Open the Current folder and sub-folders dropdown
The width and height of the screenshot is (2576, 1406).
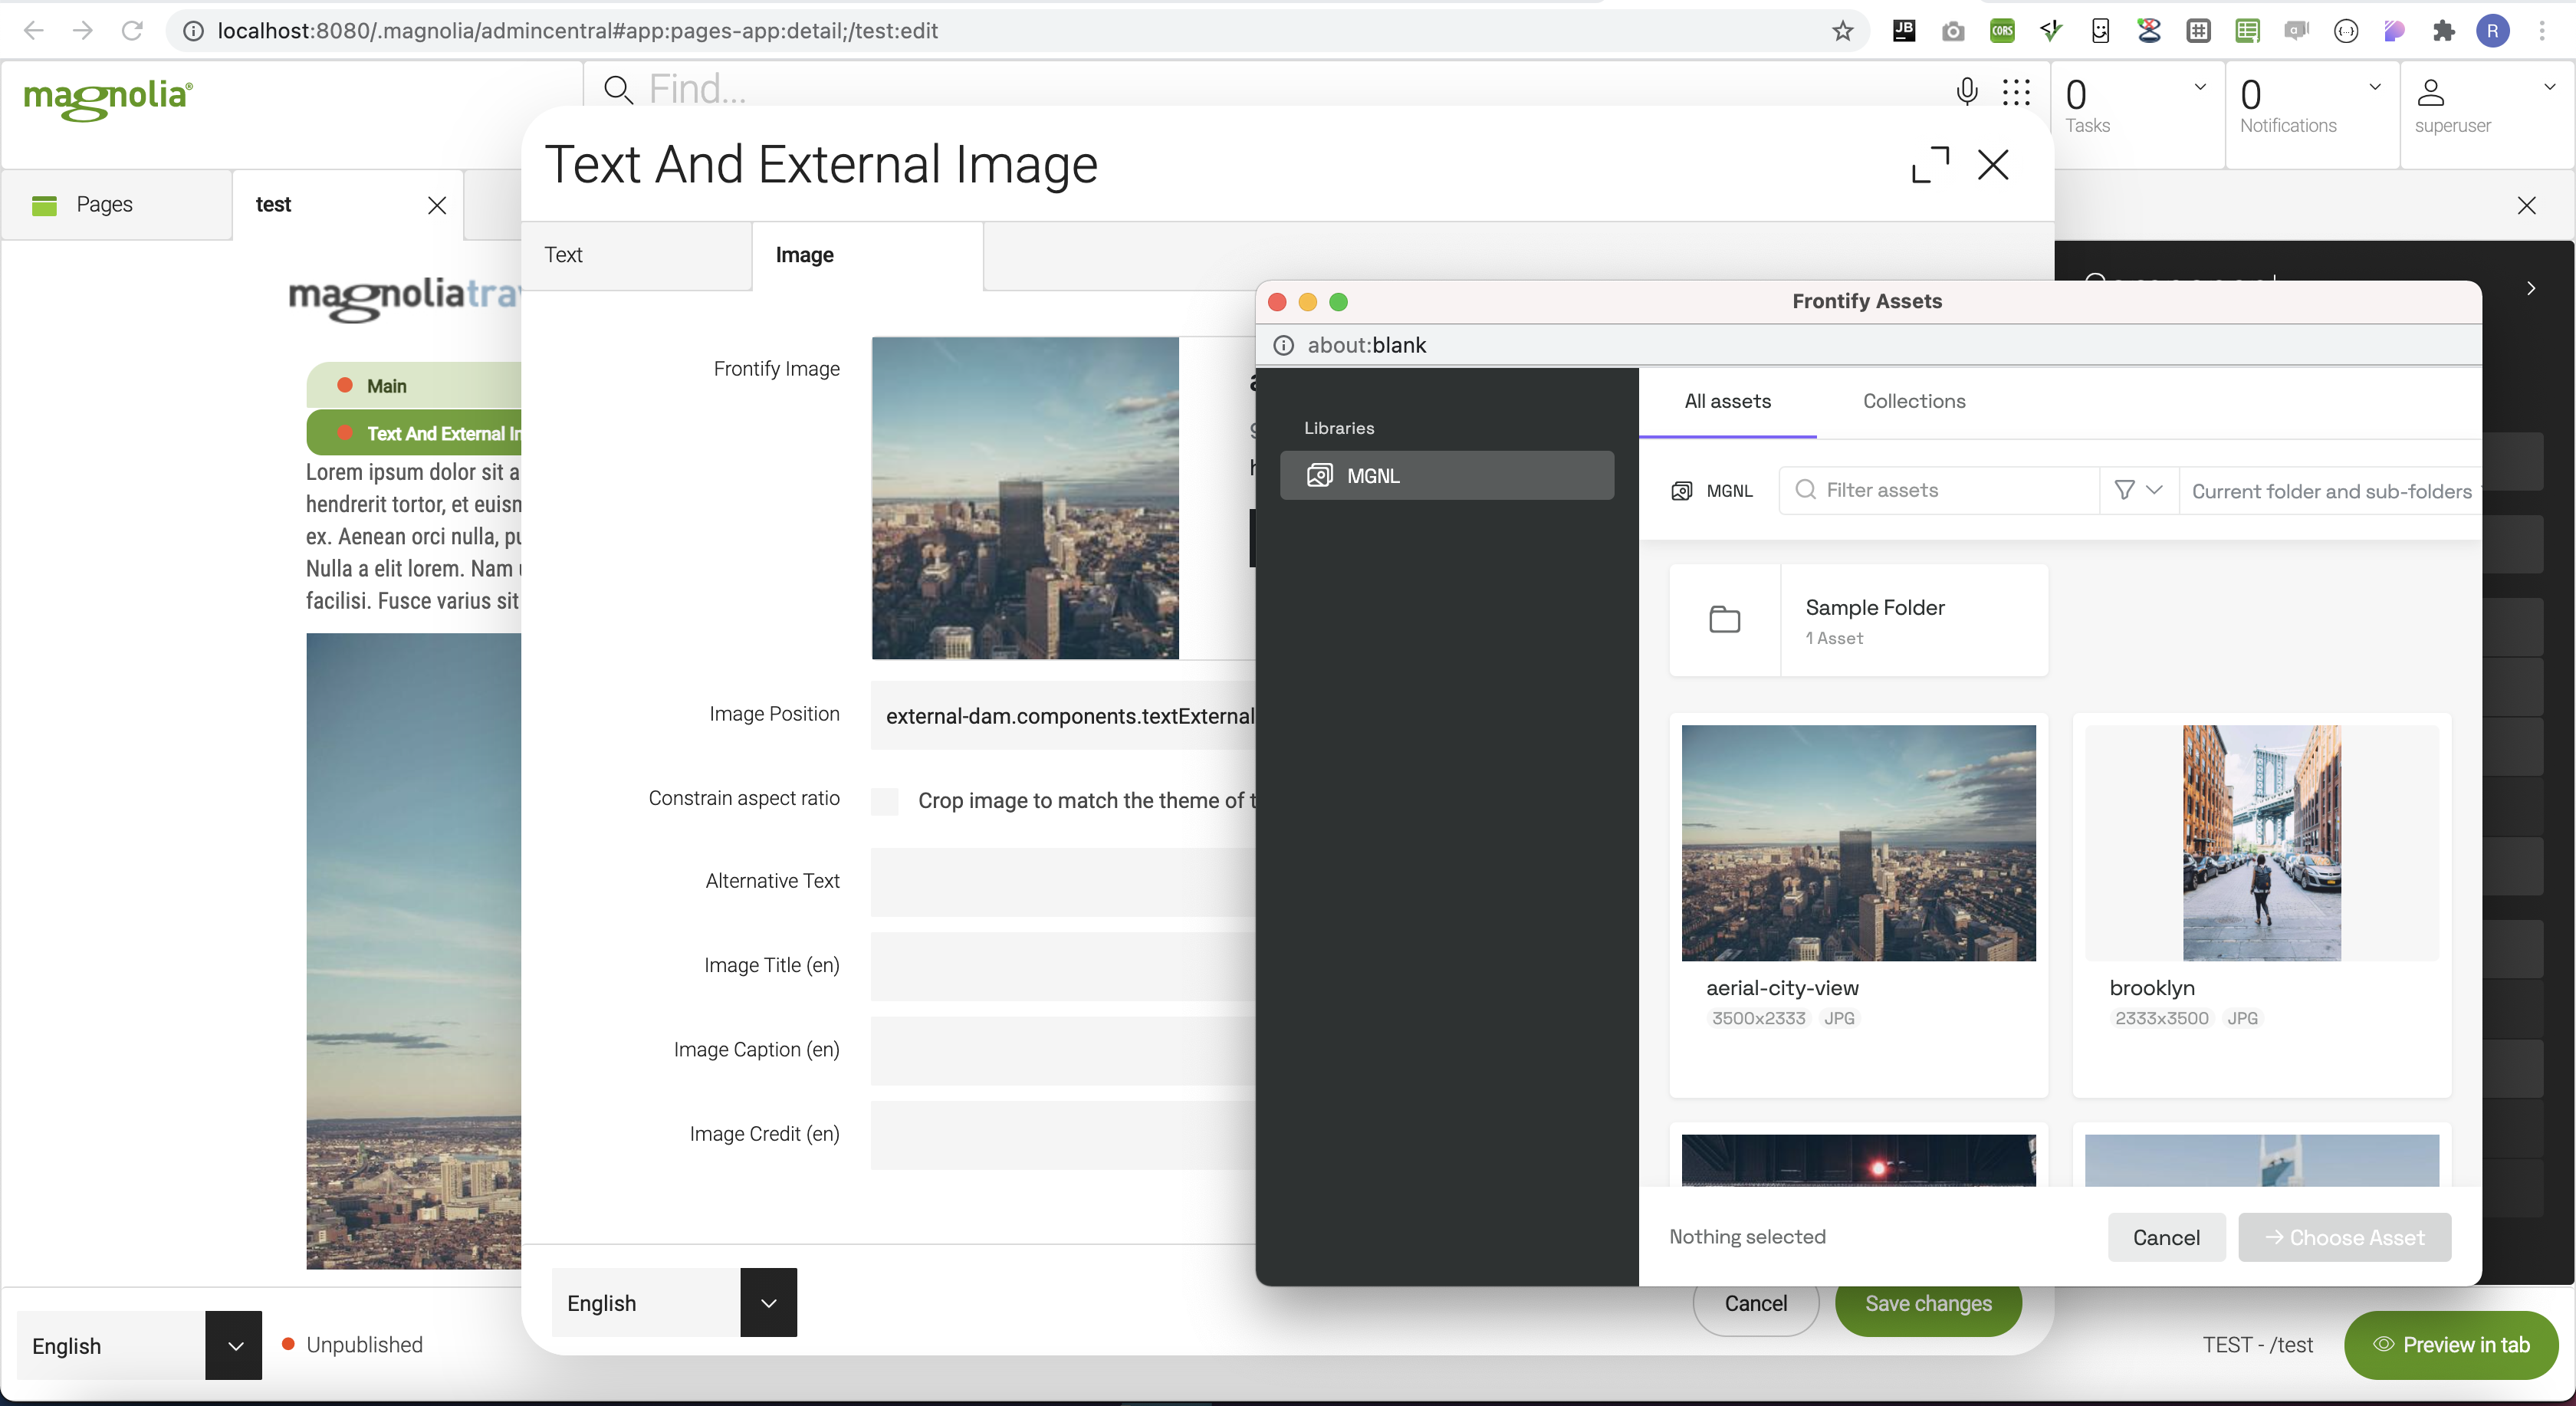click(2330, 491)
